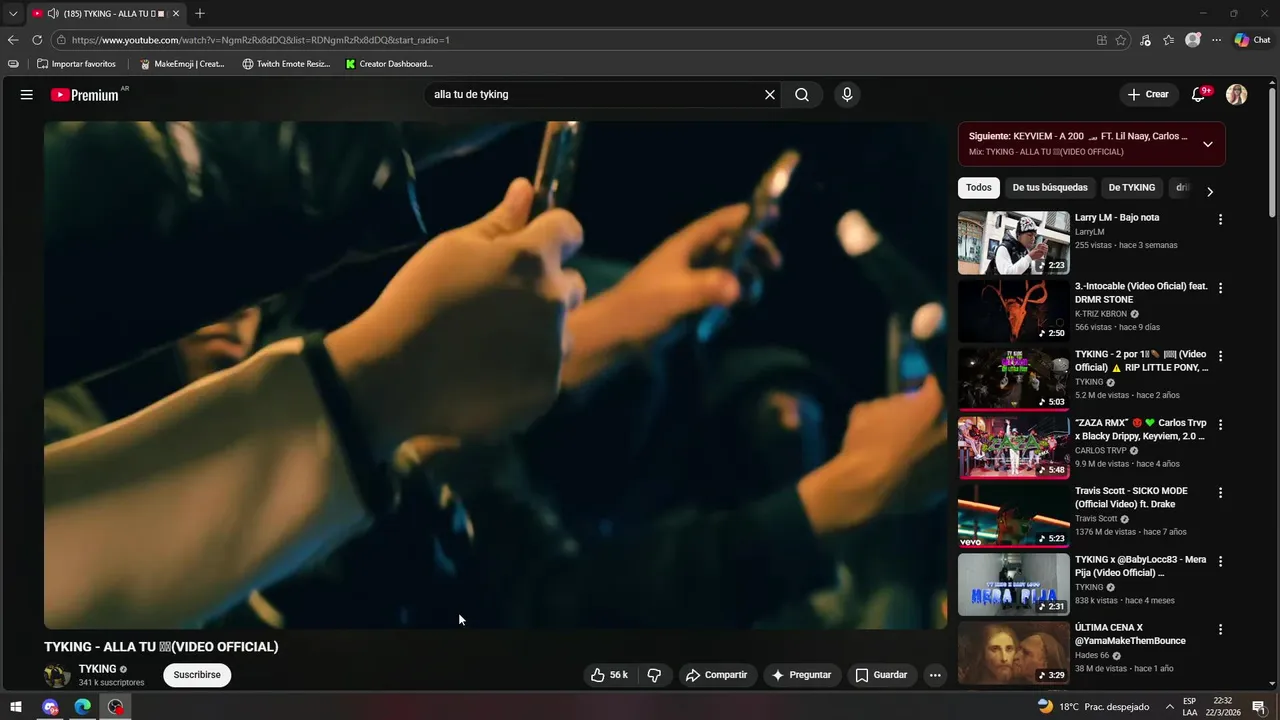1280x720 pixels.
Task: Open options for SICKO MODE video
Action: (x=1220, y=493)
